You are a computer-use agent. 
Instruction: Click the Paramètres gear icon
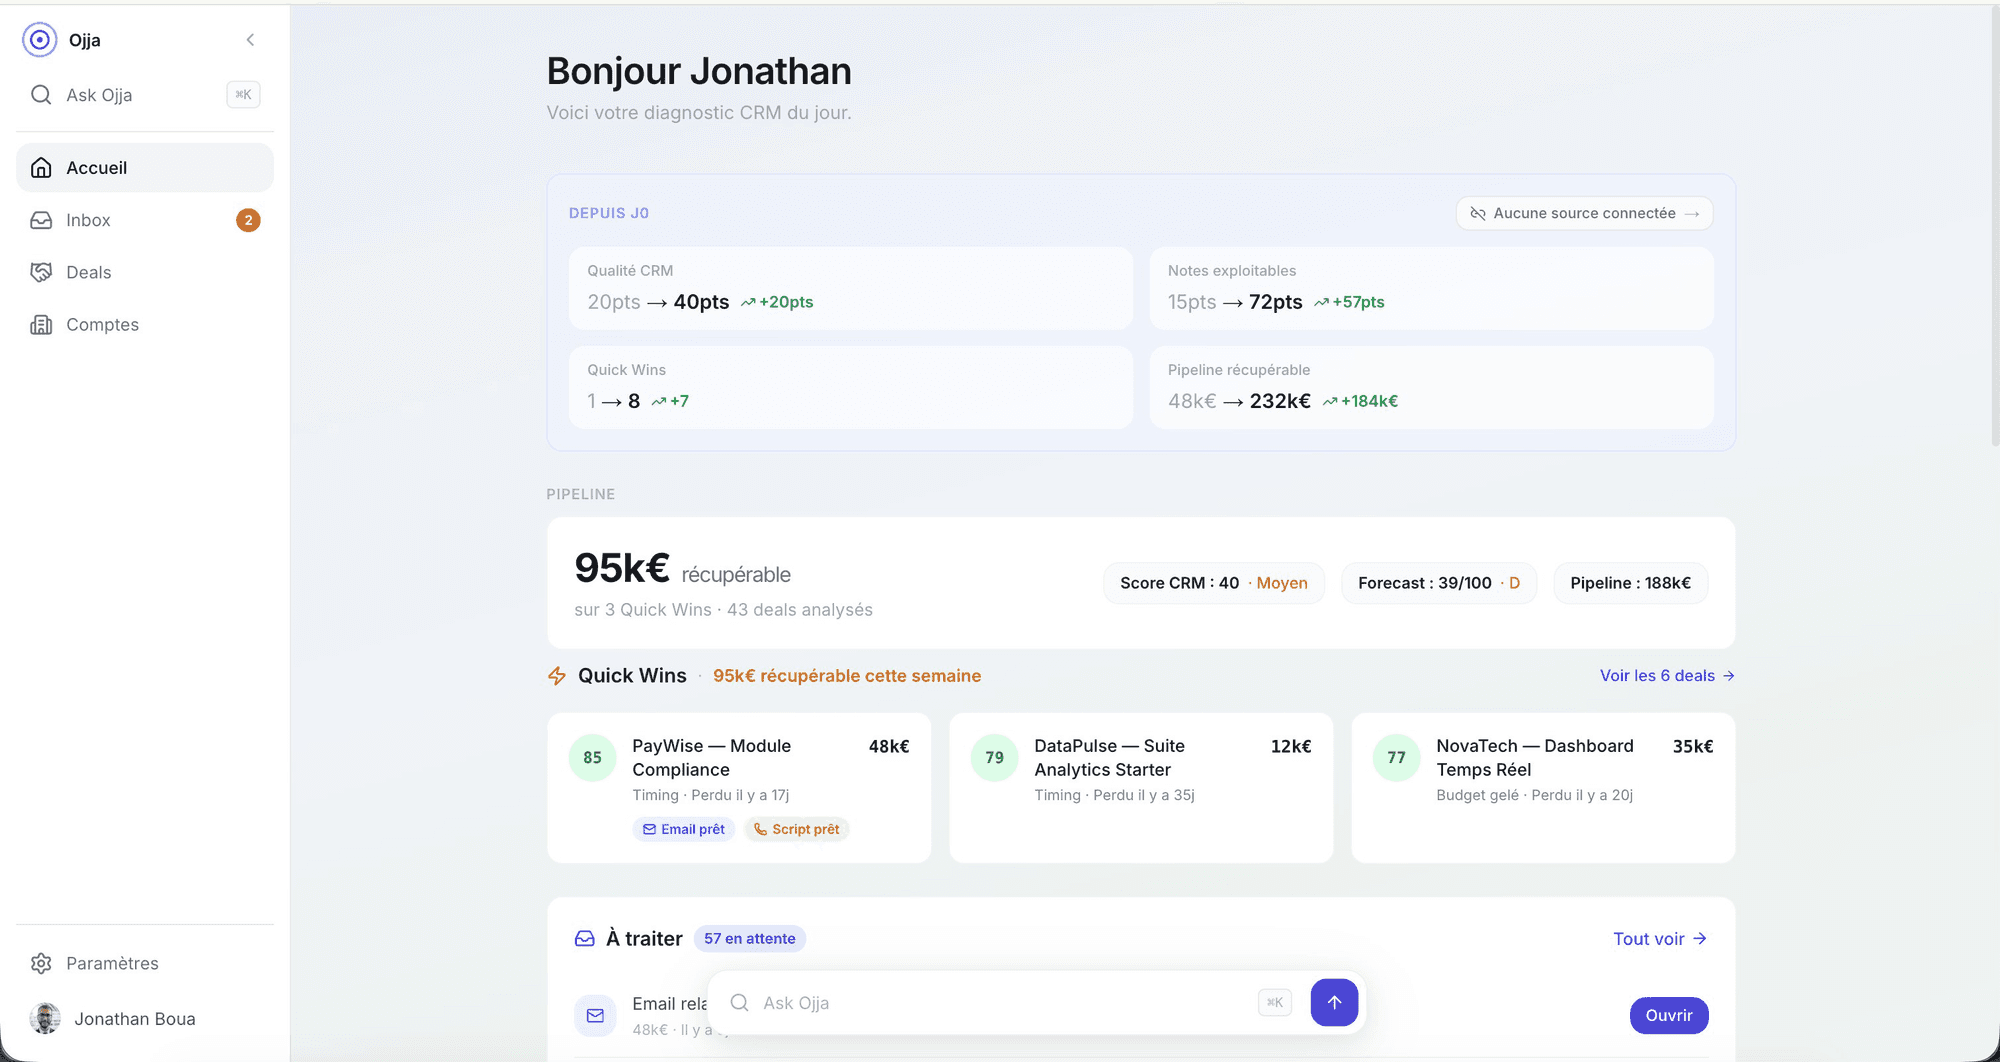(41, 963)
